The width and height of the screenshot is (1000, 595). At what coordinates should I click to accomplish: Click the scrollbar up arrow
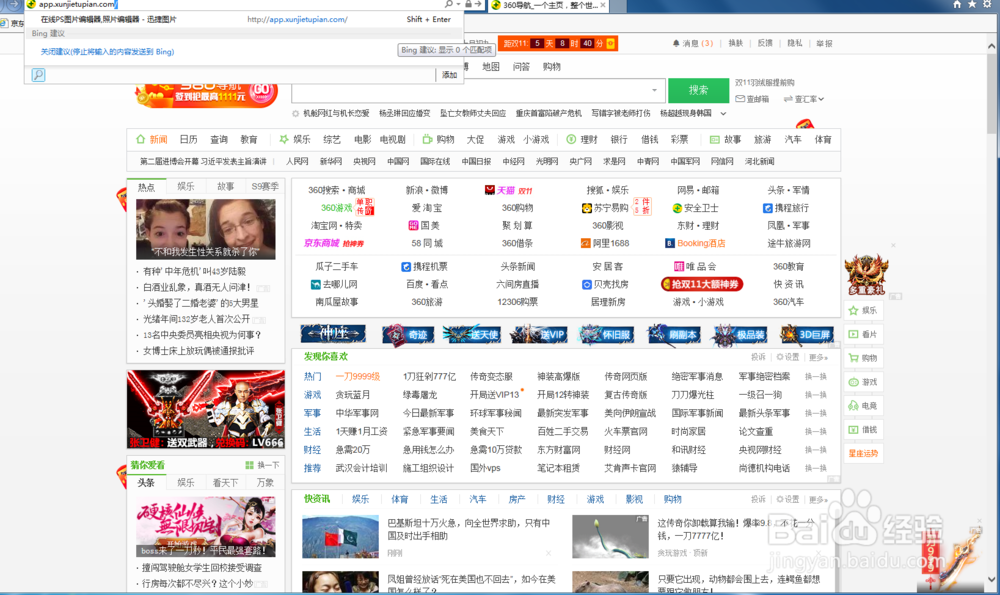pyautogui.click(x=991, y=46)
